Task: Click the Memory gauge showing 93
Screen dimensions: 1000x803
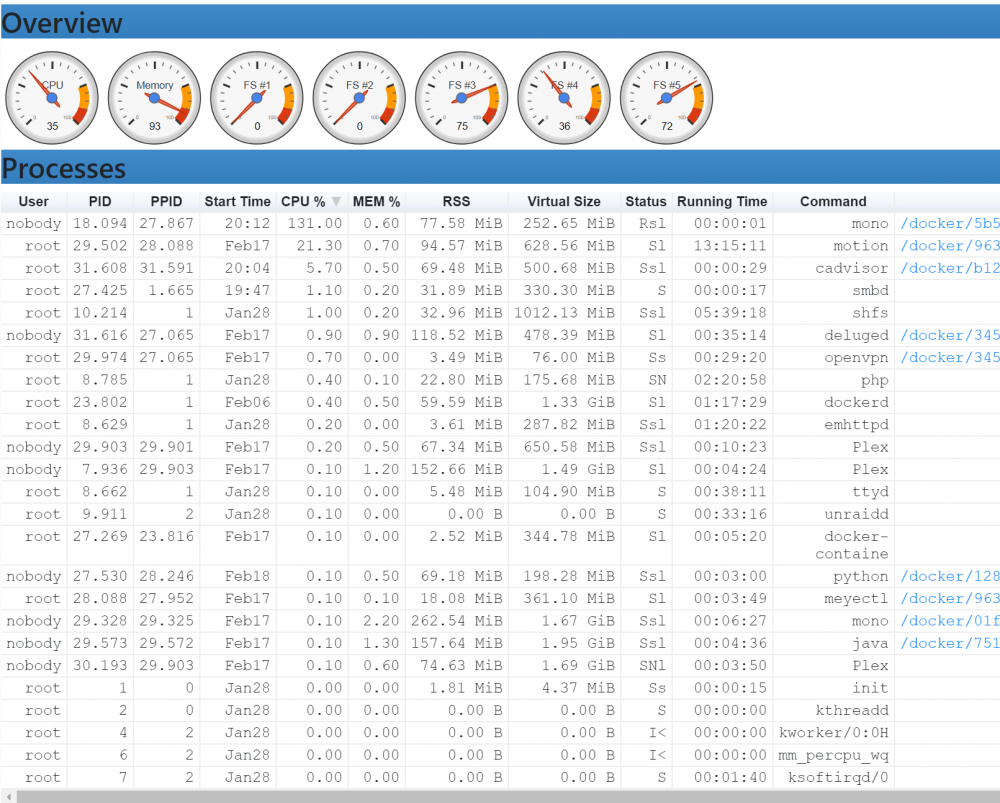Action: coord(154,98)
